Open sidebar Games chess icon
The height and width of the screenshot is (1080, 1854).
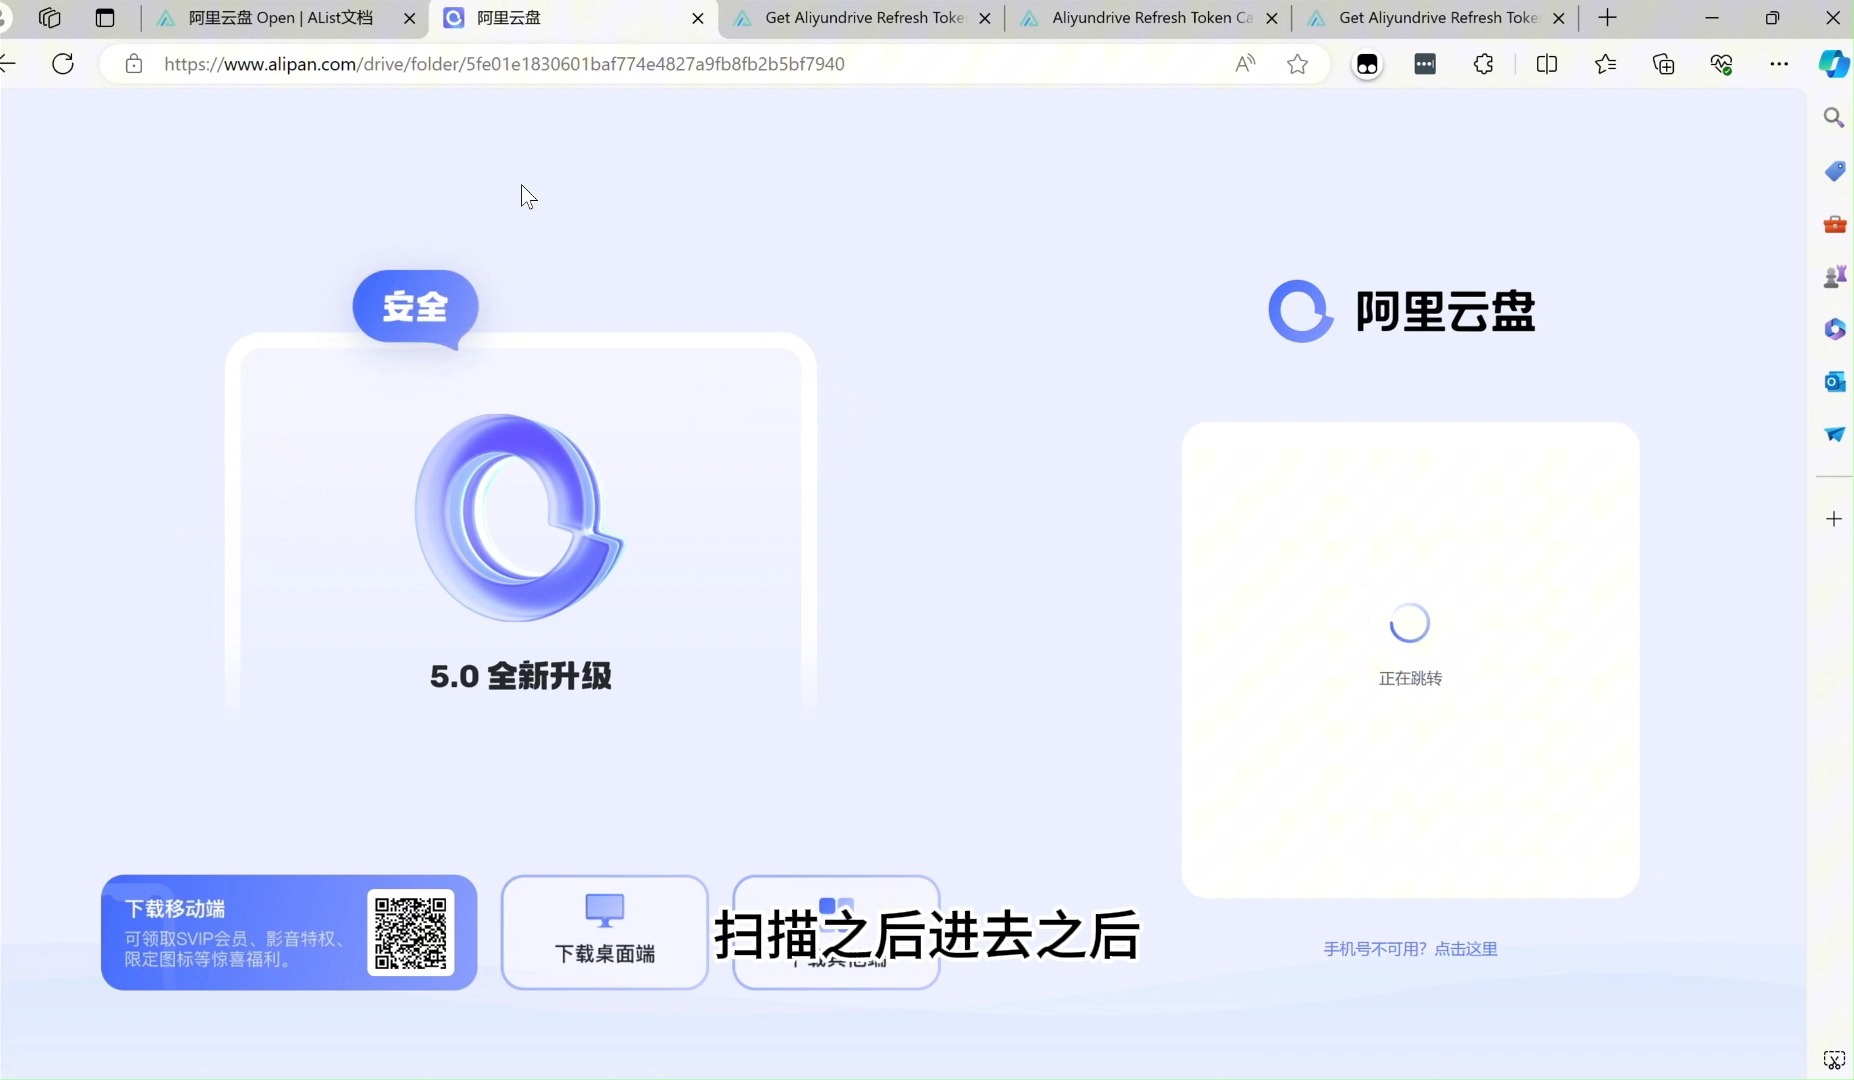tap(1834, 276)
